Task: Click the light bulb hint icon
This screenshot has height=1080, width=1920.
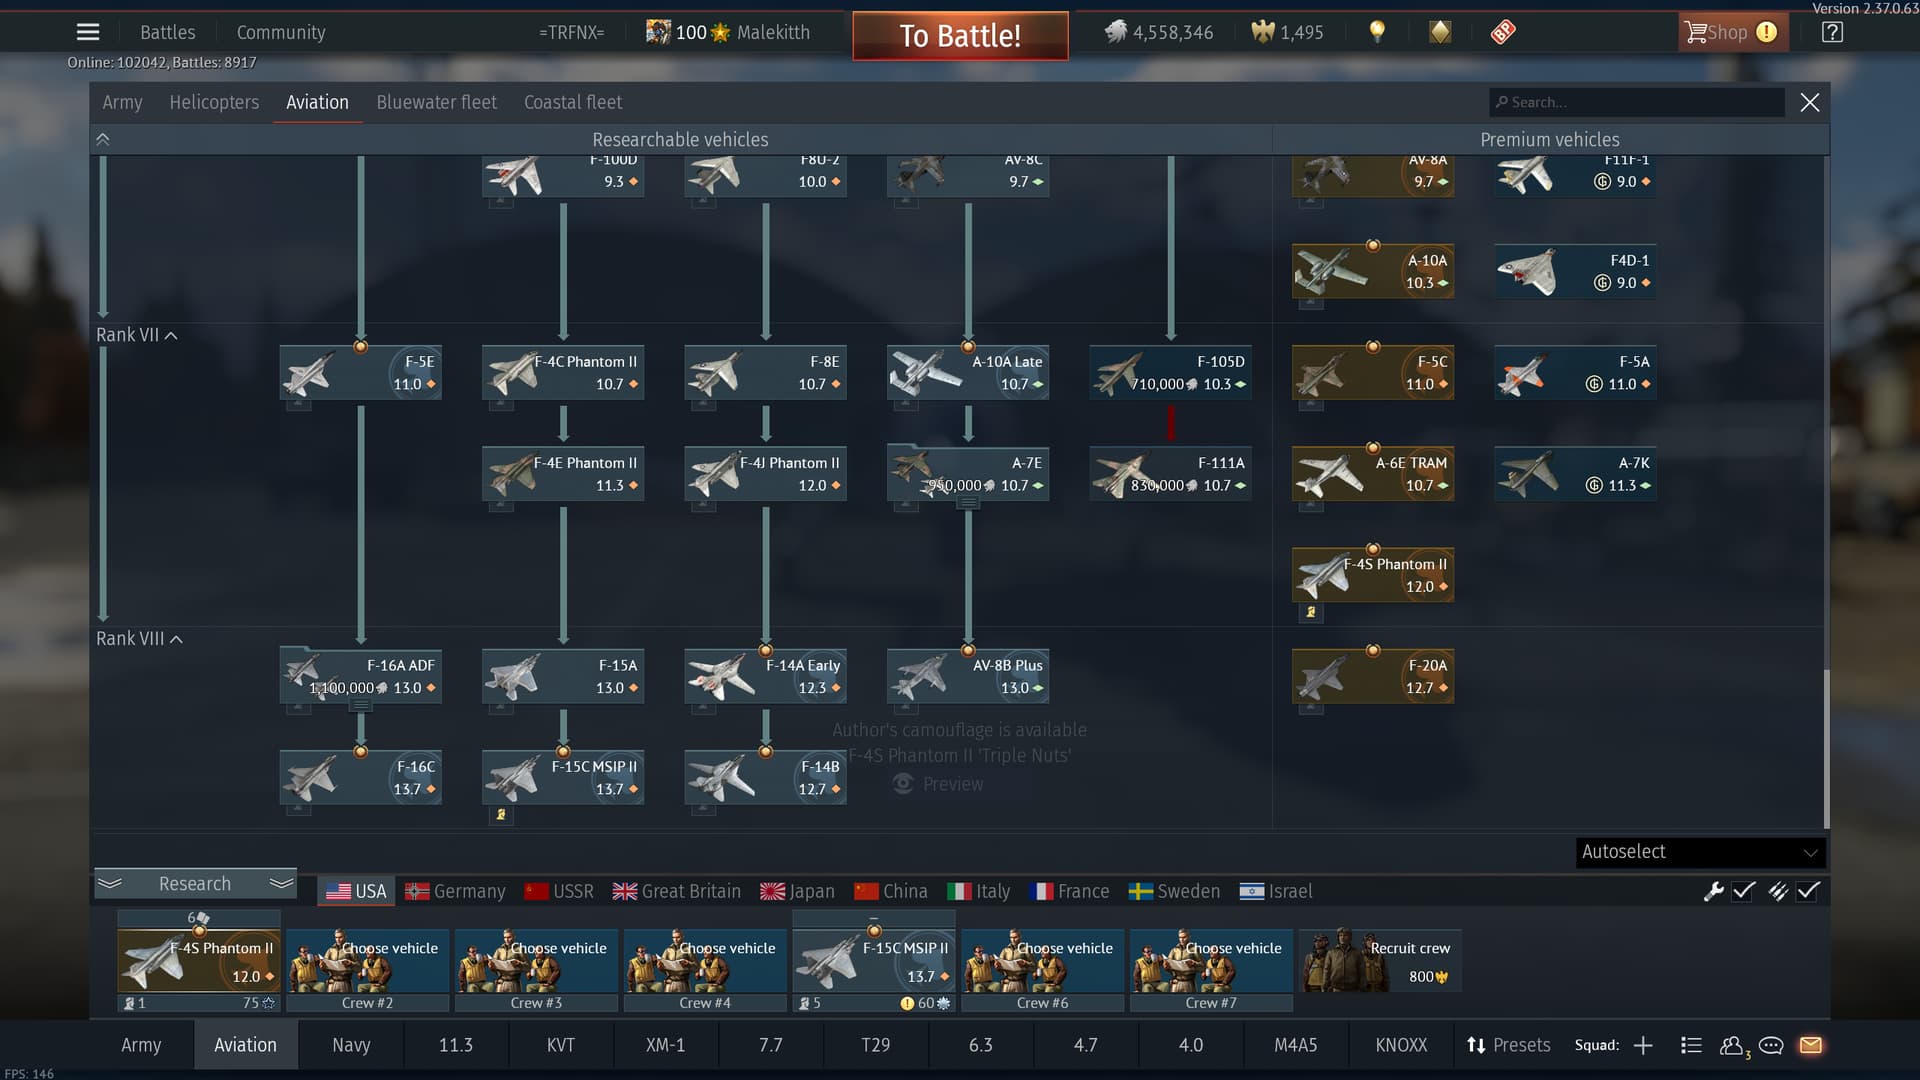Action: pos(1378,31)
